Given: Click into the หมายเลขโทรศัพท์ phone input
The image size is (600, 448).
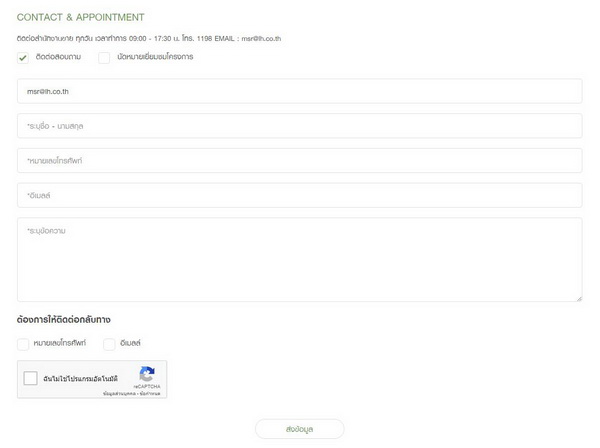Looking at the screenshot, I should coord(299,160).
